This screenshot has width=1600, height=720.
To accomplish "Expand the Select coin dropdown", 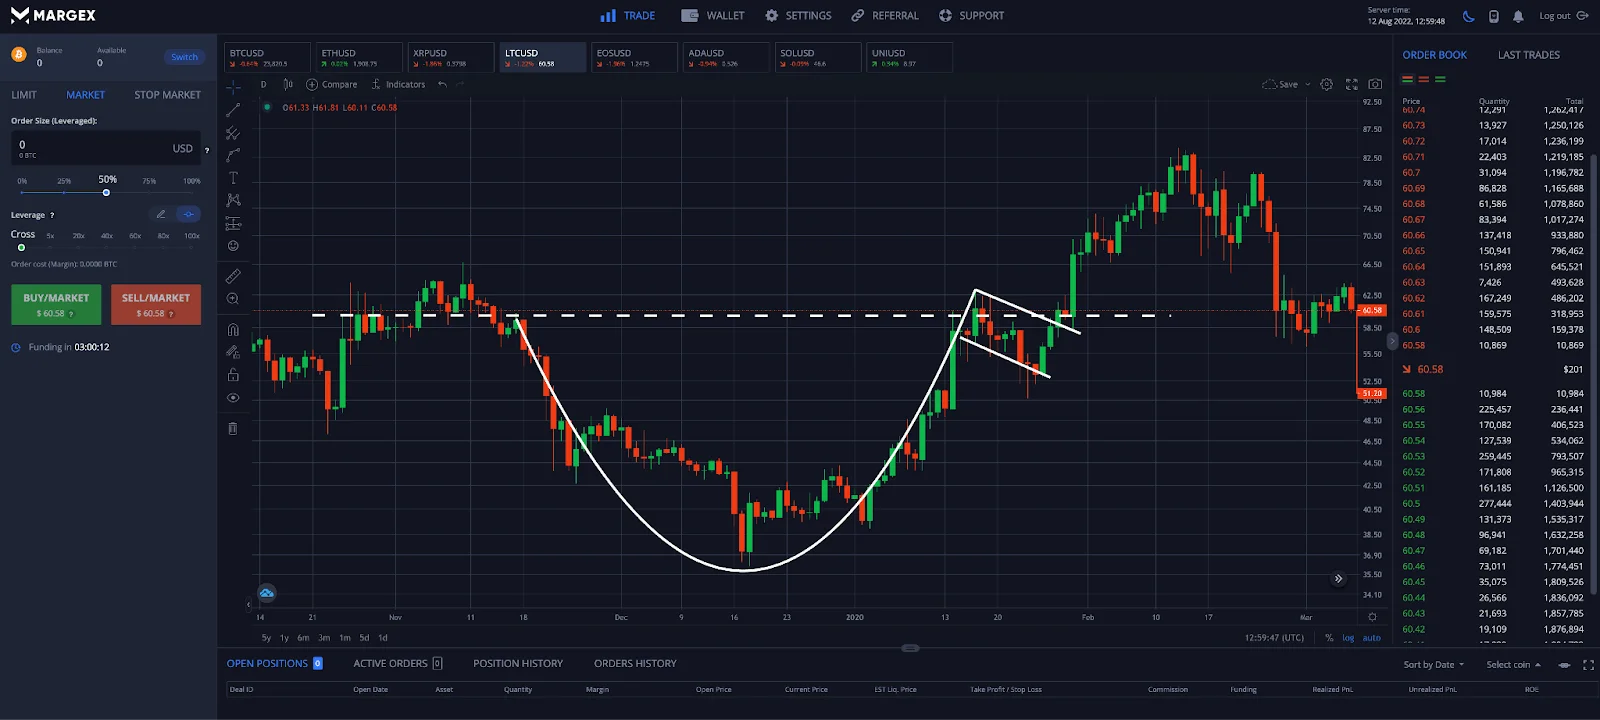I will (1512, 665).
